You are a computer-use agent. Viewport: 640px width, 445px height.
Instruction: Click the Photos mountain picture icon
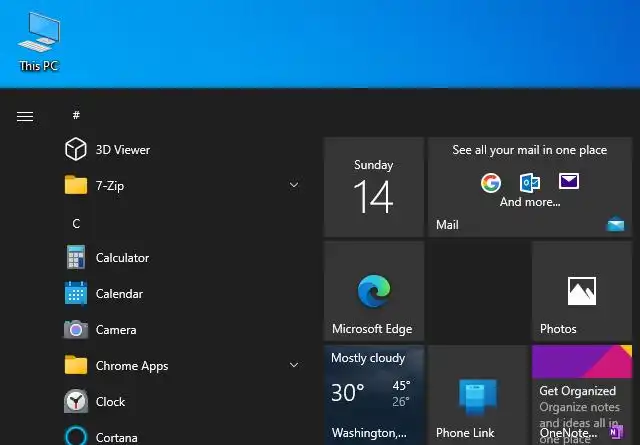(x=582, y=291)
